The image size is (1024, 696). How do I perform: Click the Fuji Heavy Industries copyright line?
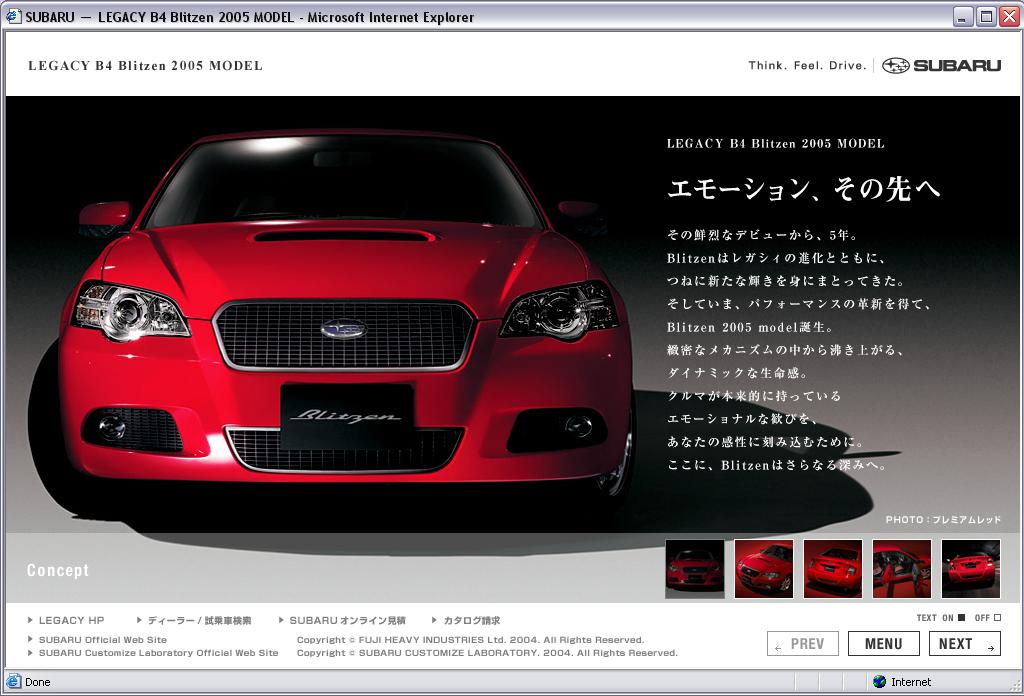click(x=470, y=640)
